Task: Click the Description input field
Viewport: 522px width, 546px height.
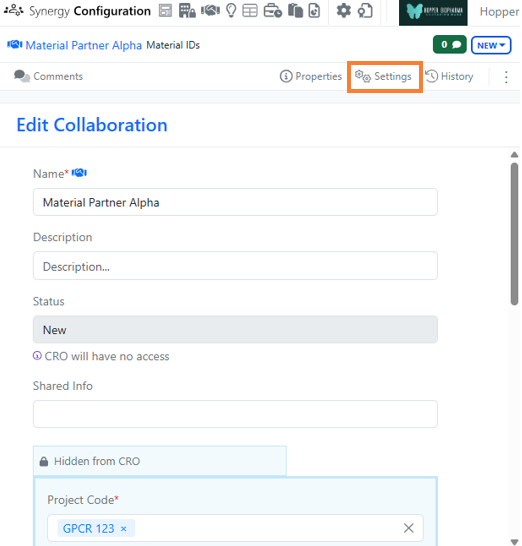Action: [x=235, y=266]
